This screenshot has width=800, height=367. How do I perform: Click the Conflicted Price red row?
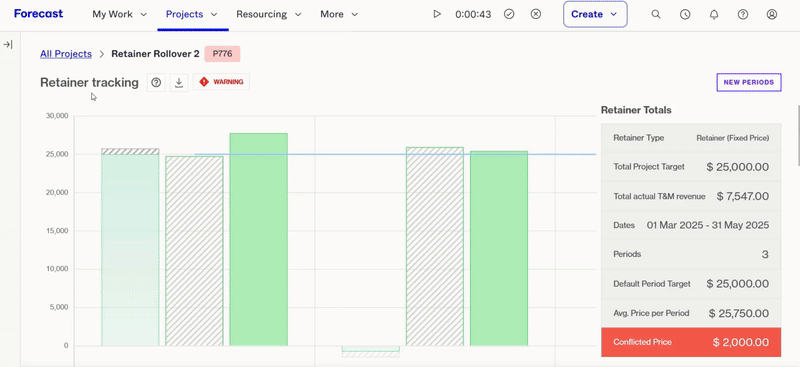(x=691, y=342)
